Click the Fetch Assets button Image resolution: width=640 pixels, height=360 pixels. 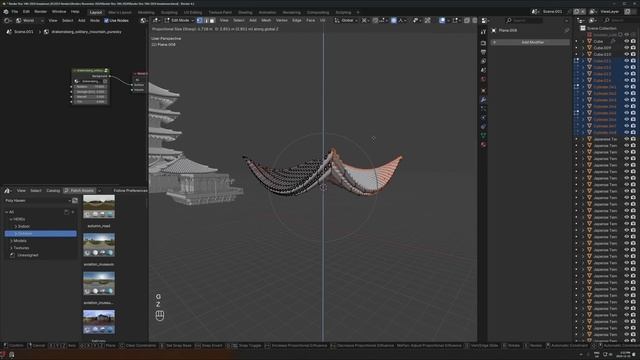coord(79,191)
